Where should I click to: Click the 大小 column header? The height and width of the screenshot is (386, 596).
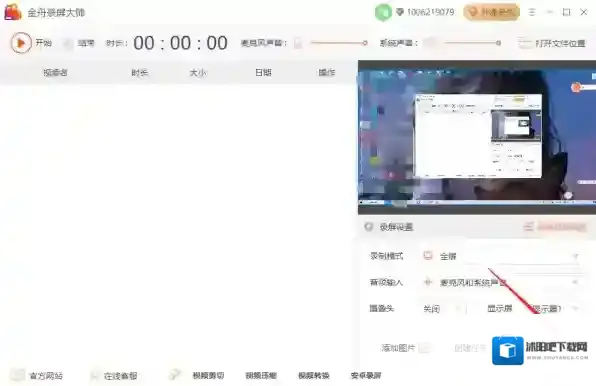[198, 72]
